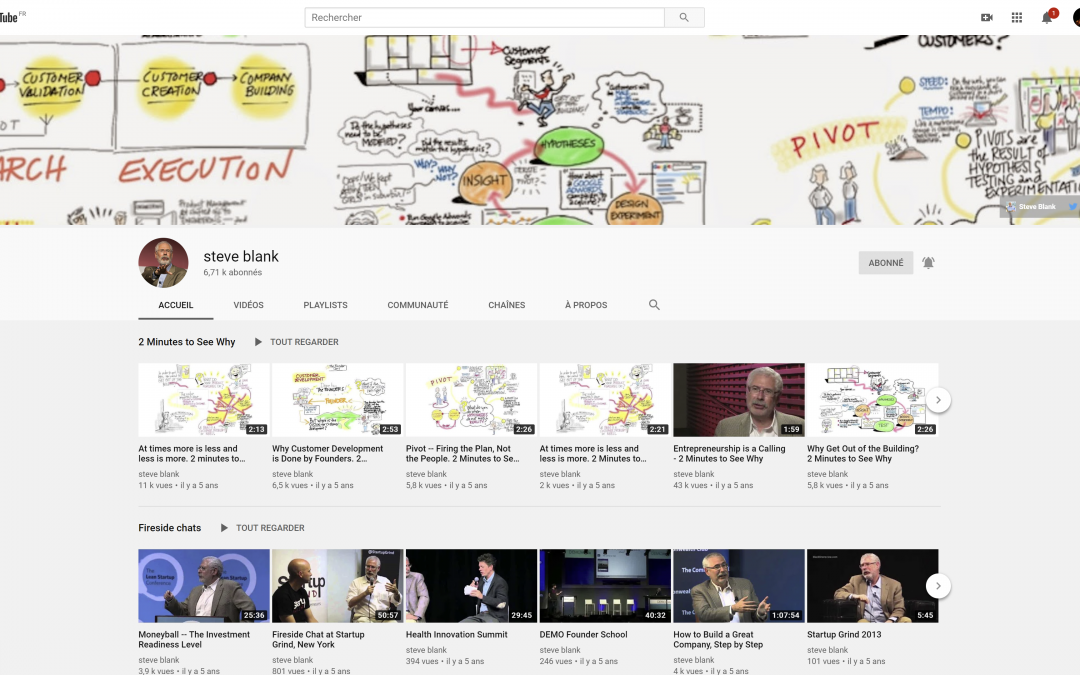Viewport: 1080px width, 675px height.
Task: Open the À propos tab
Action: tap(586, 305)
